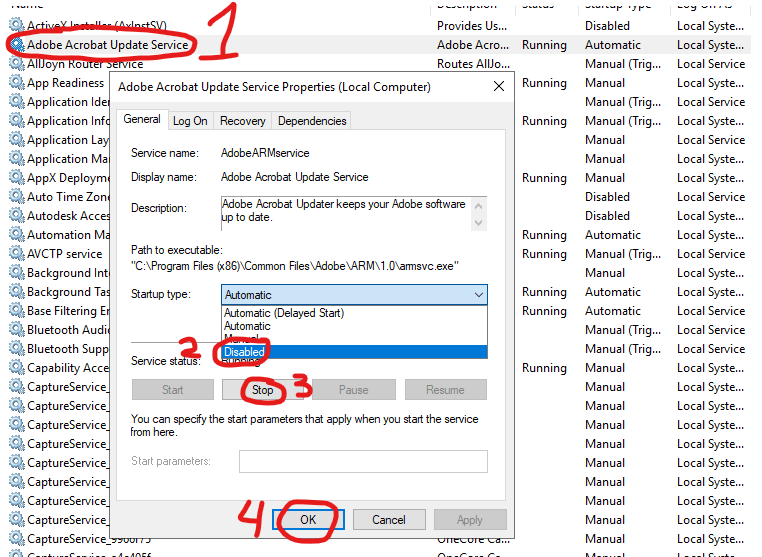The image size is (762, 557).
Task: Select the AllJoyn Router Service name
Action: [x=85, y=64]
